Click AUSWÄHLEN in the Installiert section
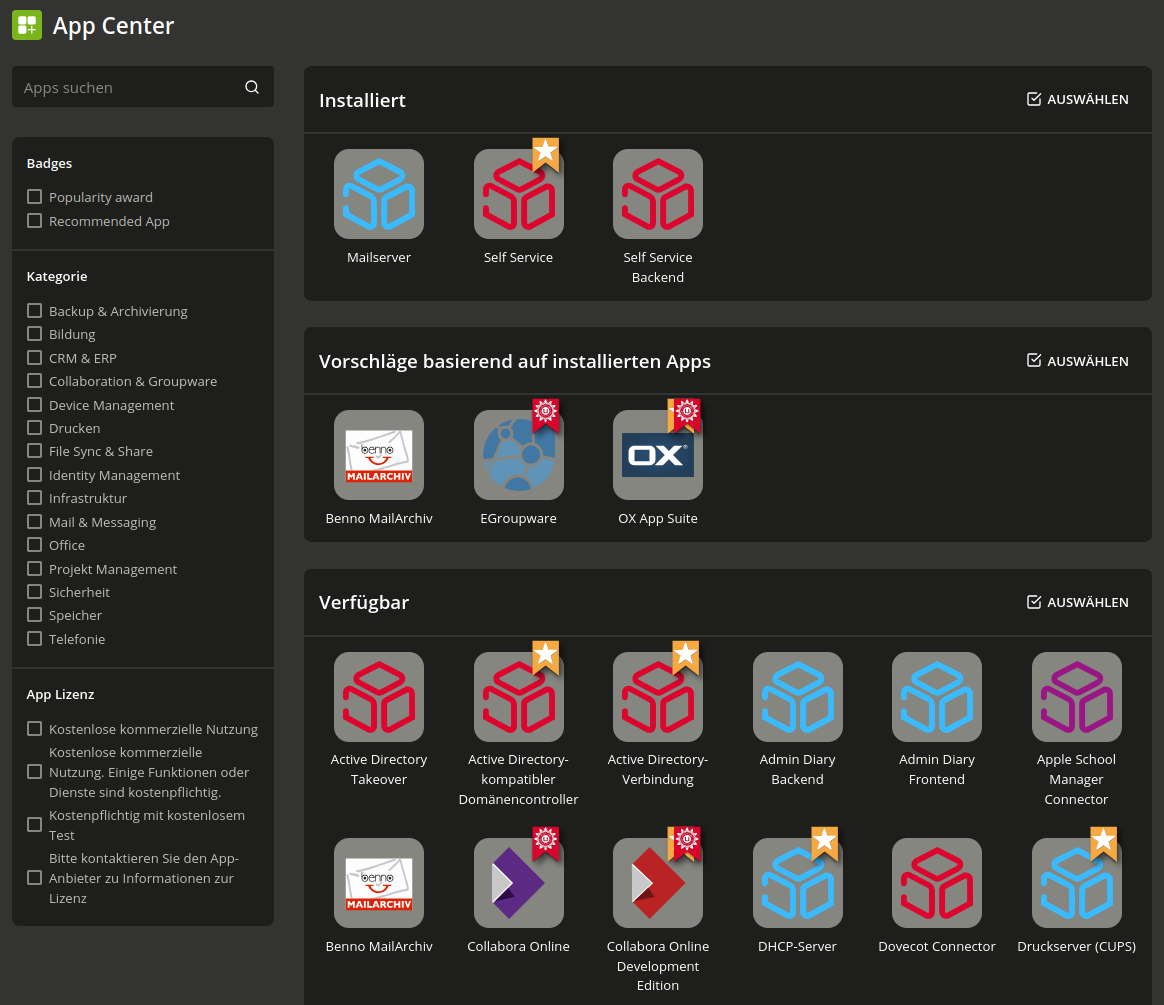This screenshot has height=1005, width=1164. [x=1077, y=99]
